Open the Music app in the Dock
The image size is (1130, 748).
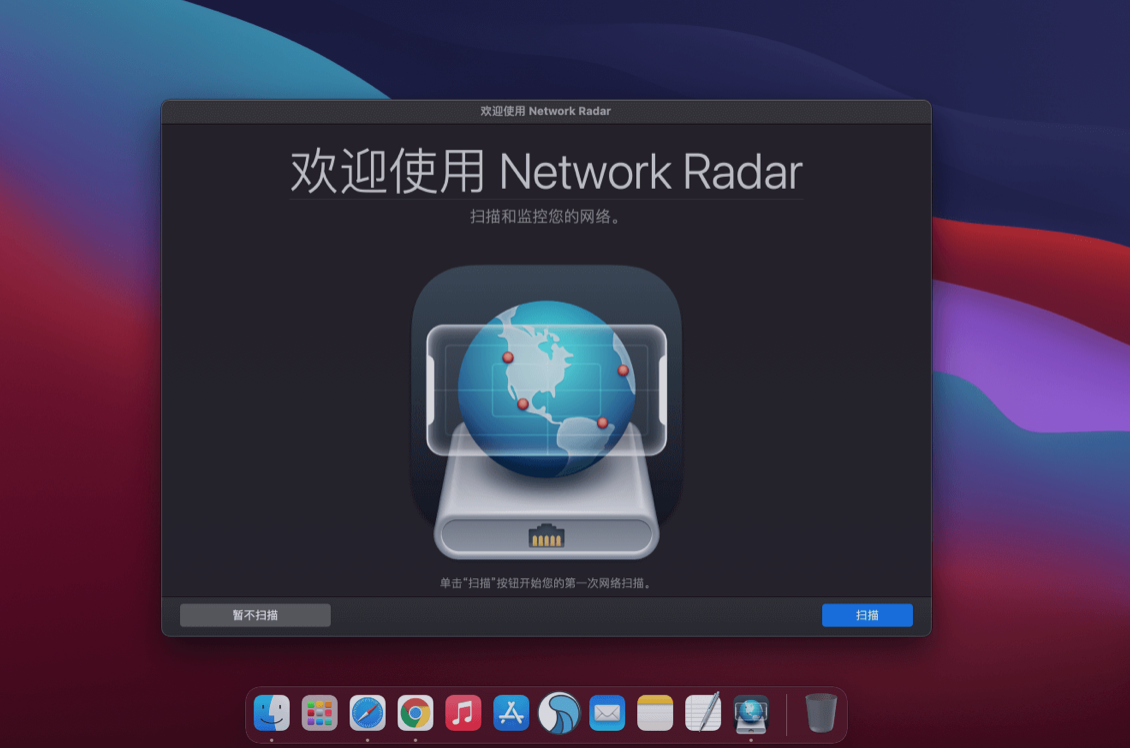pos(463,713)
